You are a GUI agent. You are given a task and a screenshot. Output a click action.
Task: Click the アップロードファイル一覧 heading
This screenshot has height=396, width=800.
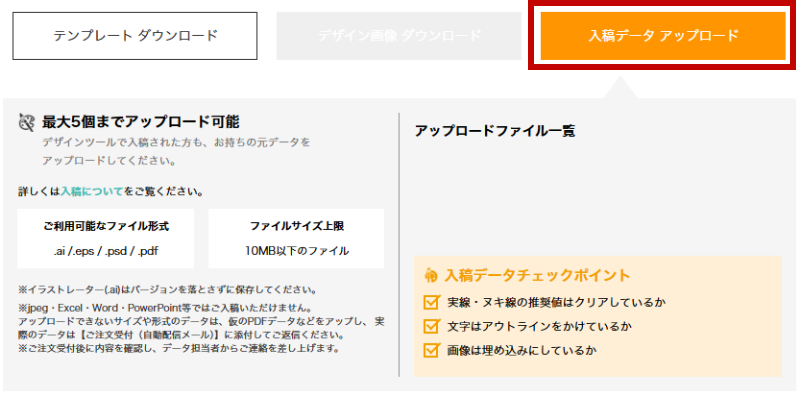point(495,131)
